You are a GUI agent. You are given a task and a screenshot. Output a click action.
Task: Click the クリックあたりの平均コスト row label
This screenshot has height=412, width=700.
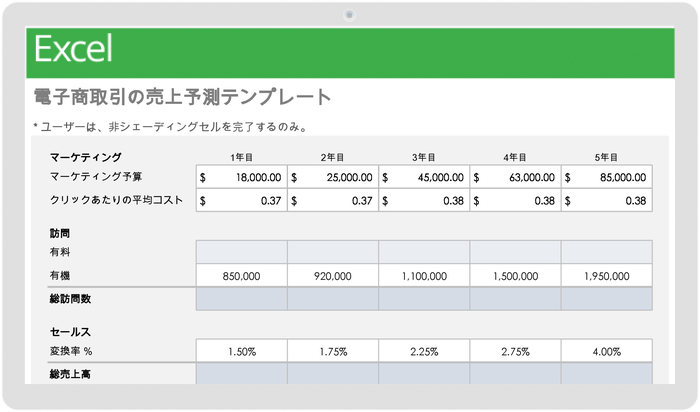point(116,200)
